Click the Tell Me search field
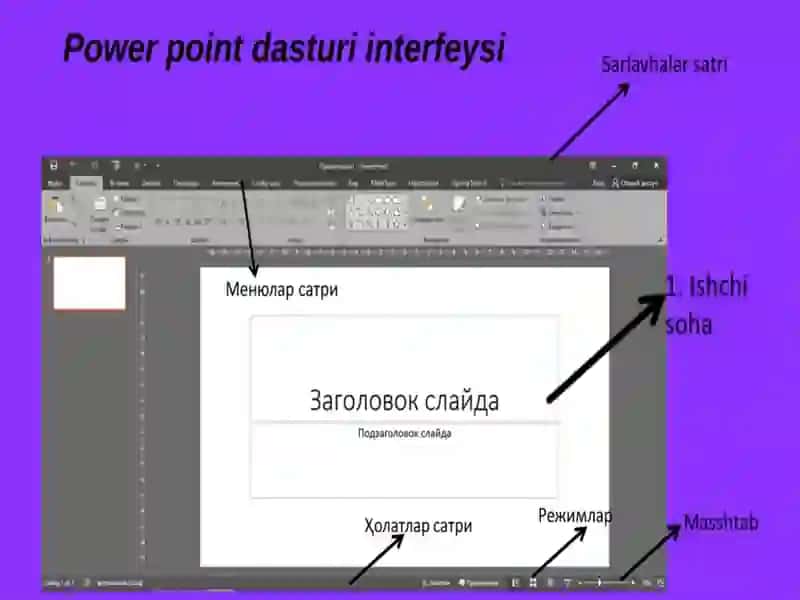Viewport: 800px width, 600px height. (x=534, y=183)
